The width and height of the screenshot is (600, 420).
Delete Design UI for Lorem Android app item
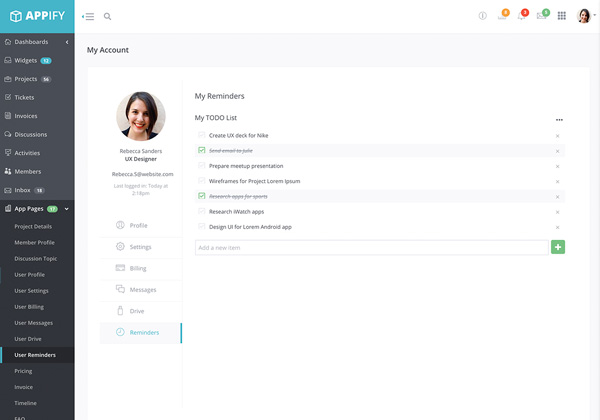(x=558, y=228)
